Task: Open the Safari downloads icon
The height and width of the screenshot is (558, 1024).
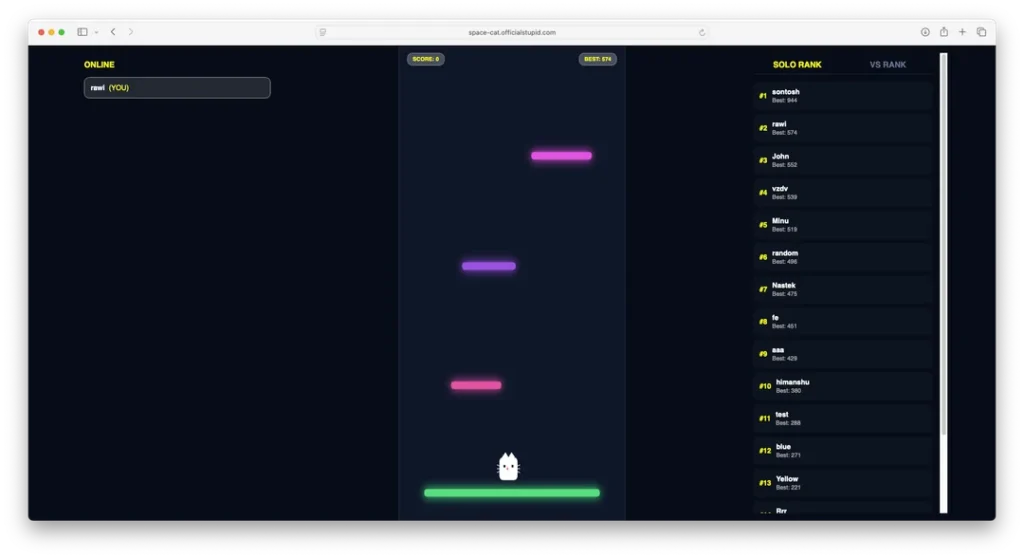Action: [925, 32]
